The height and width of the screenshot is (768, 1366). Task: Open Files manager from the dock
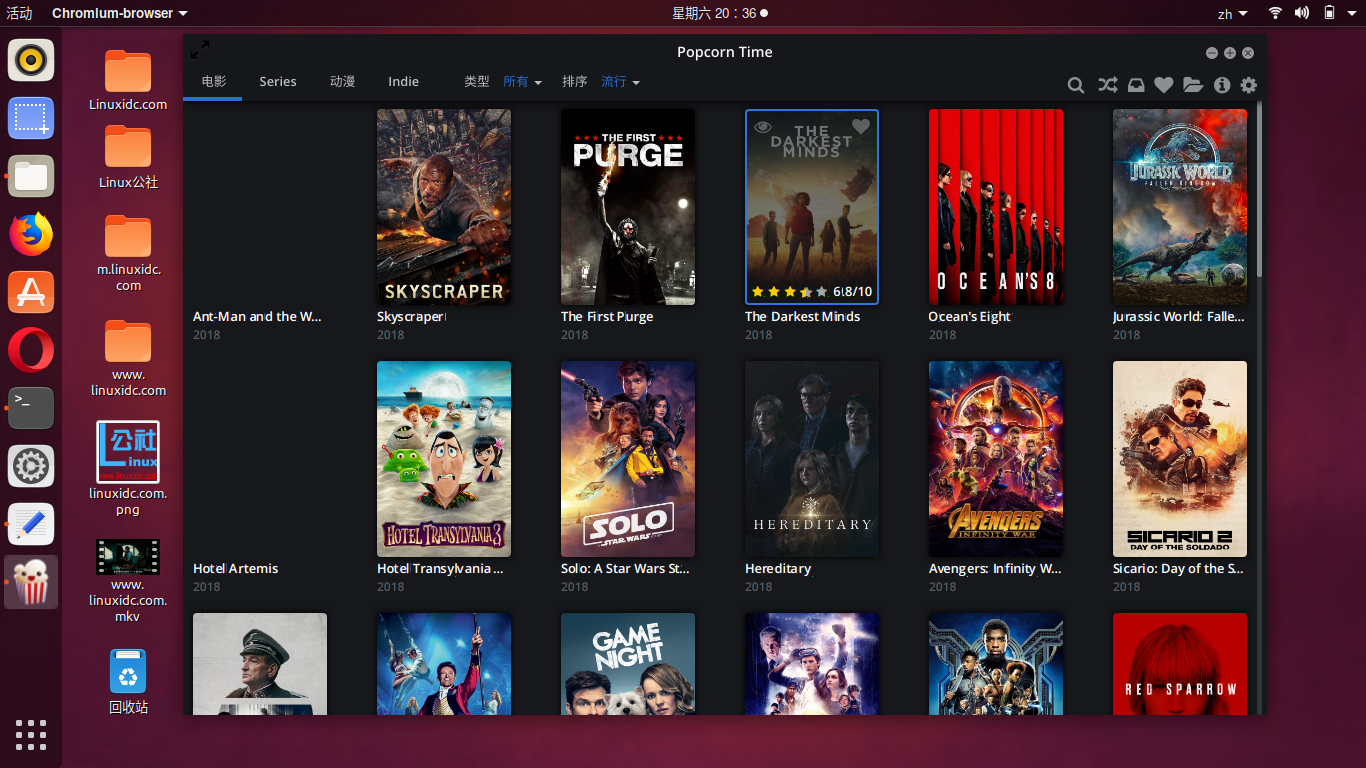pyautogui.click(x=31, y=176)
